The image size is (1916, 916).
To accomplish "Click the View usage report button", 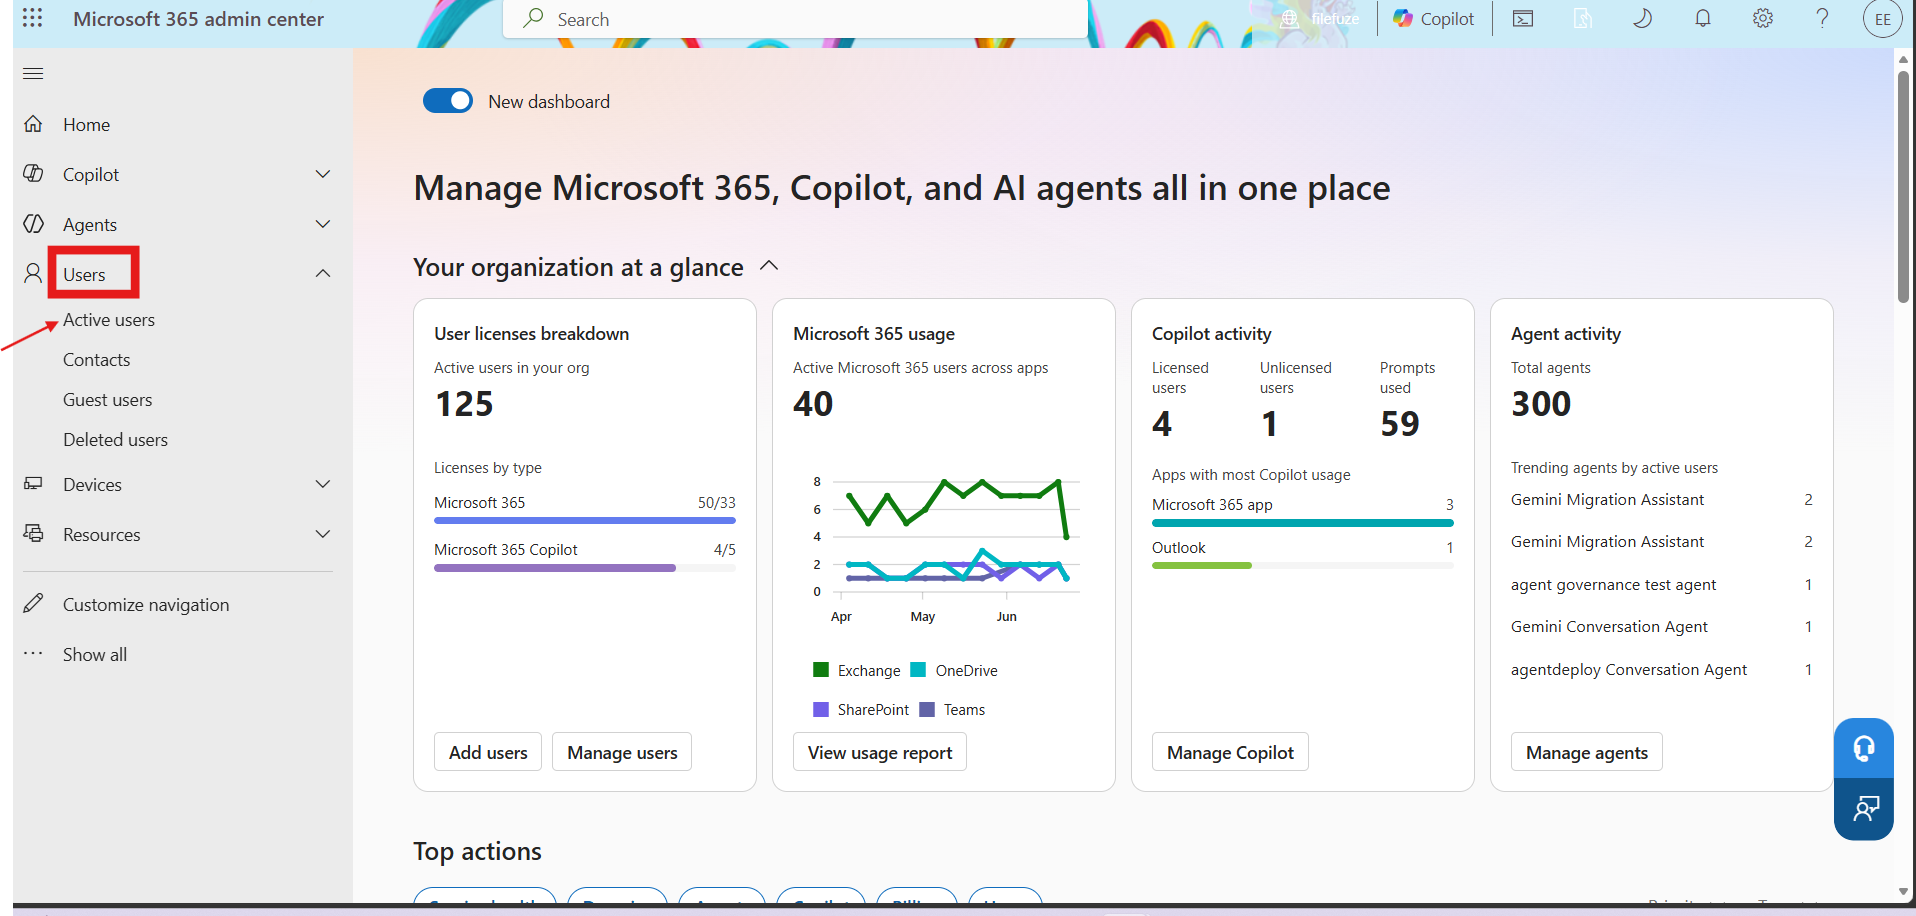I will [880, 752].
